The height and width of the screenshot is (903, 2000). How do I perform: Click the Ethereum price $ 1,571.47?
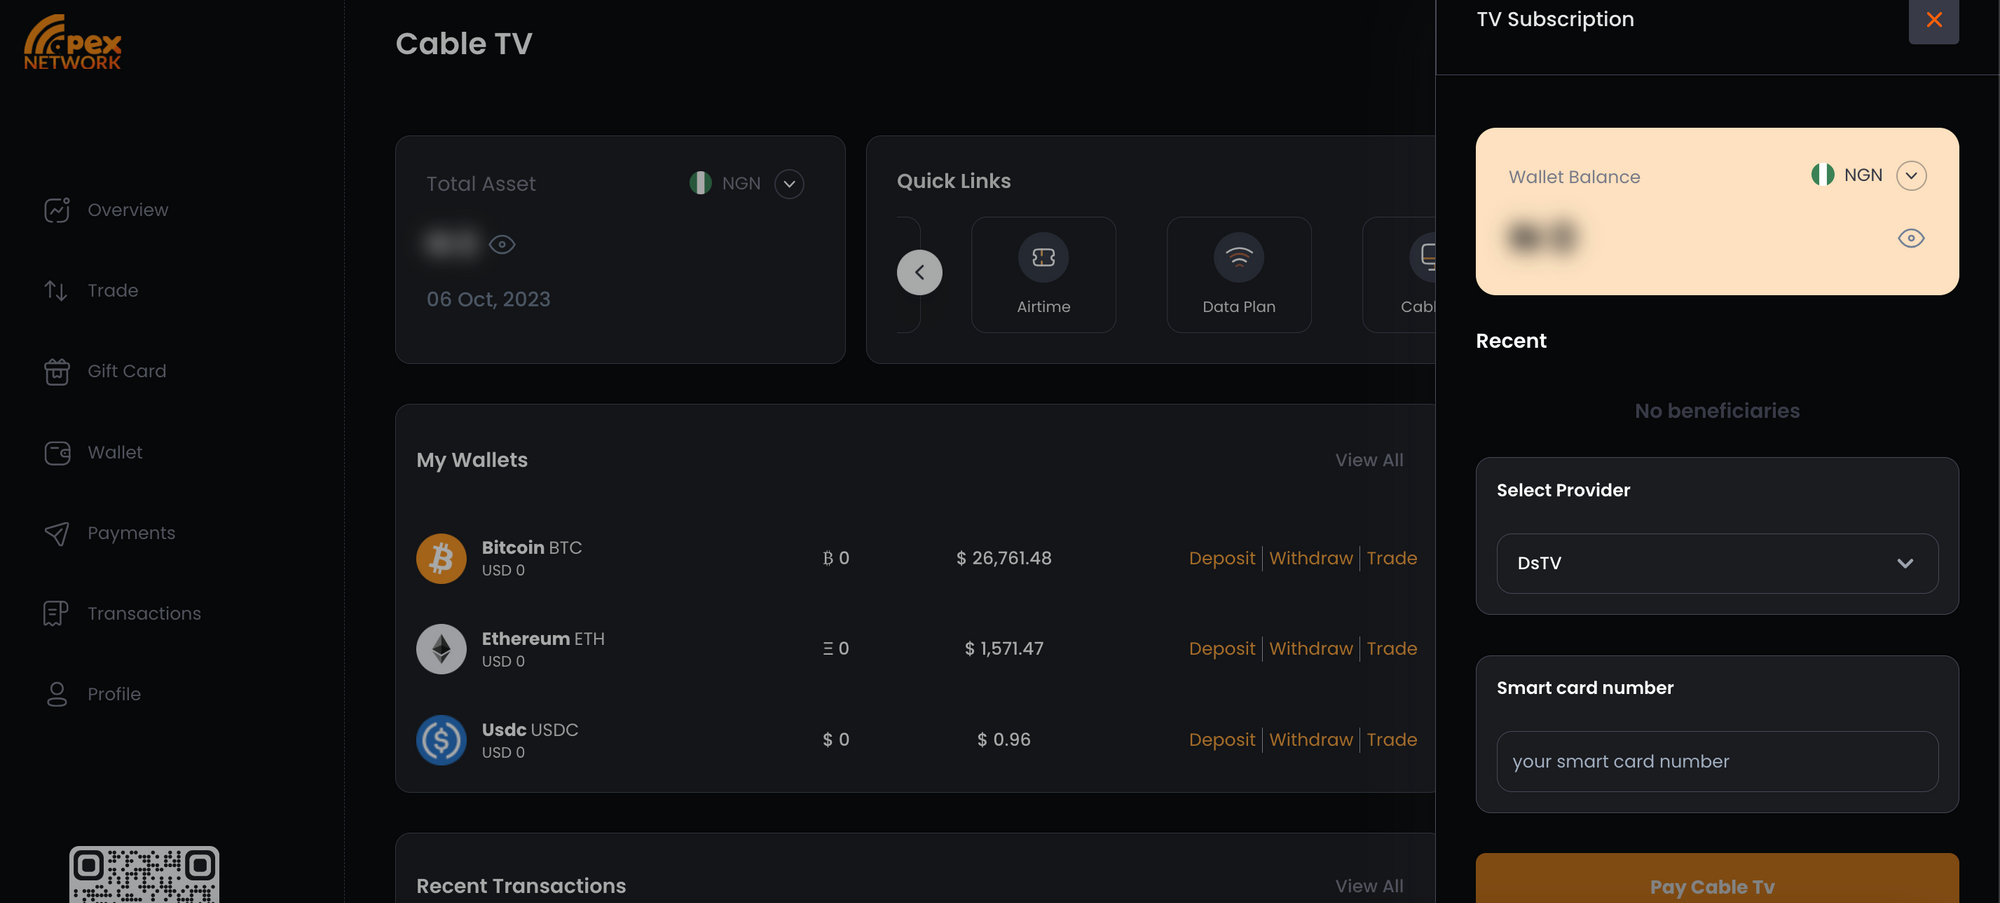click(1004, 649)
